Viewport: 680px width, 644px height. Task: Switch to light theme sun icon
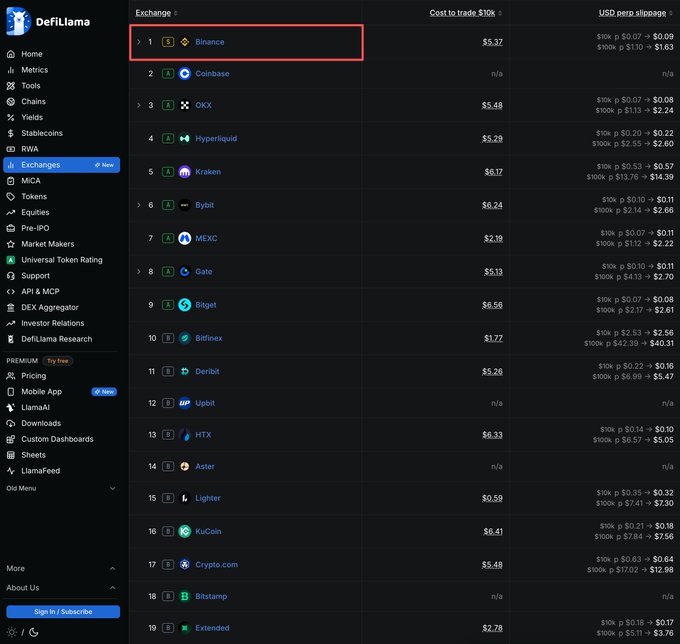click(12, 632)
